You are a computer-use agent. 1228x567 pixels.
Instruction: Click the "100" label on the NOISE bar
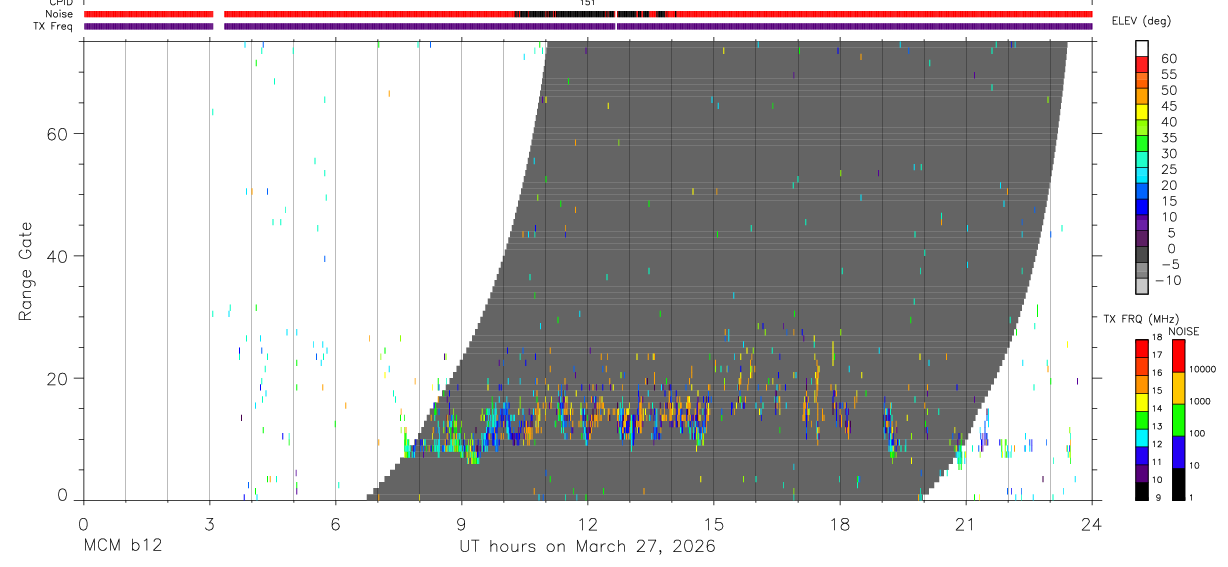point(1197,434)
